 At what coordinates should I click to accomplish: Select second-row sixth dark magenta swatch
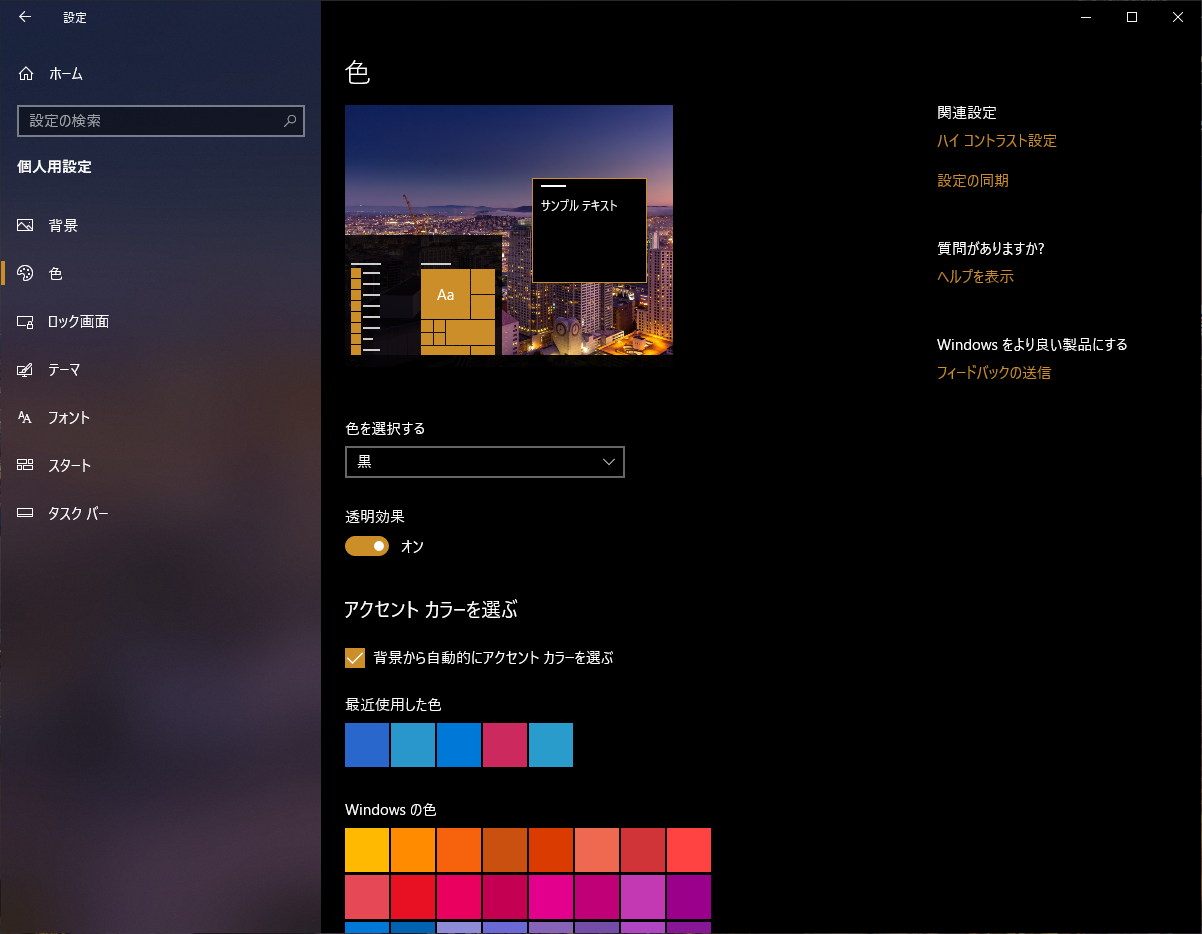(x=597, y=897)
